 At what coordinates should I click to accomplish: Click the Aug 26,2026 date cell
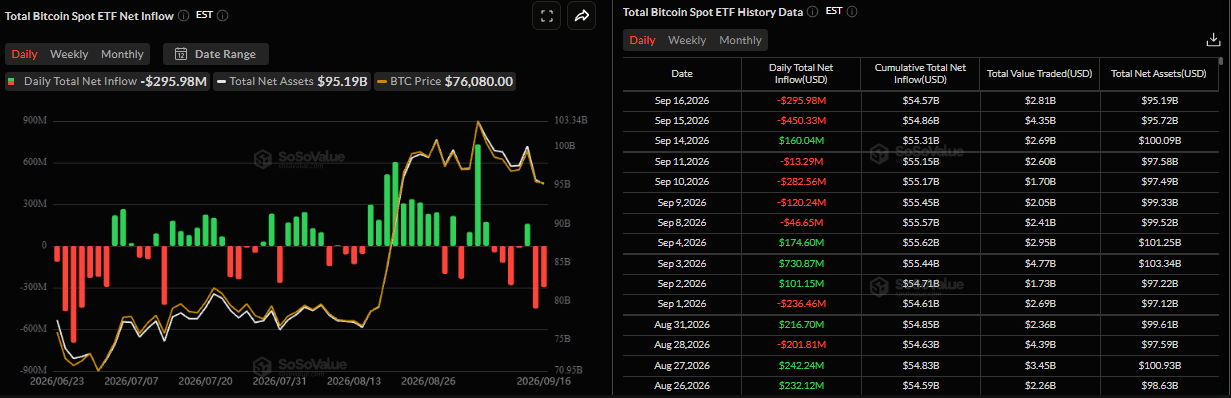682,385
